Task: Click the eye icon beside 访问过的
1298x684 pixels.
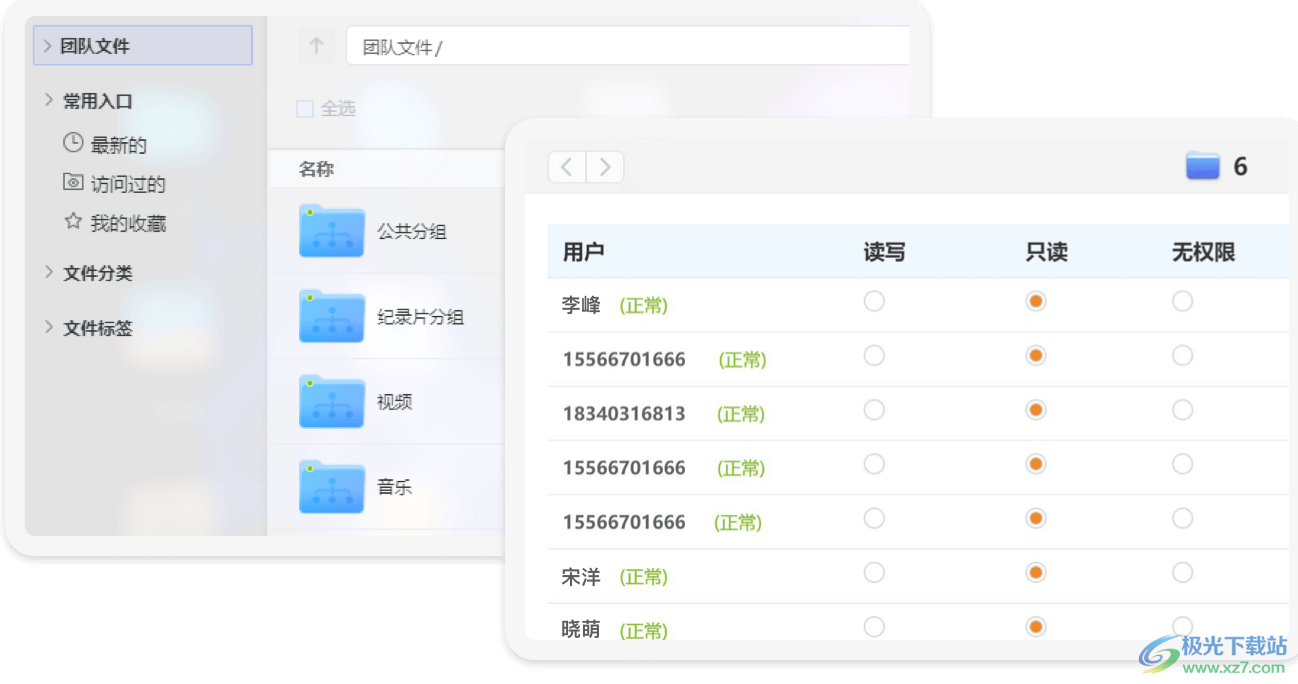Action: coord(74,183)
